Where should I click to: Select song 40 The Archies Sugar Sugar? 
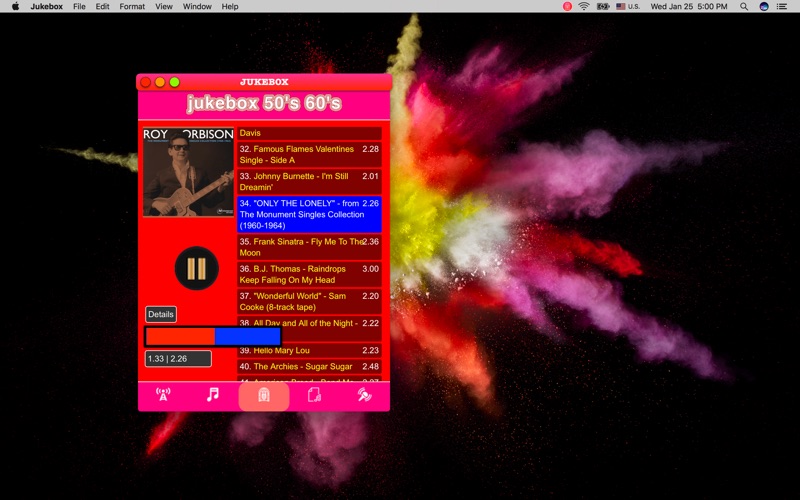click(309, 366)
